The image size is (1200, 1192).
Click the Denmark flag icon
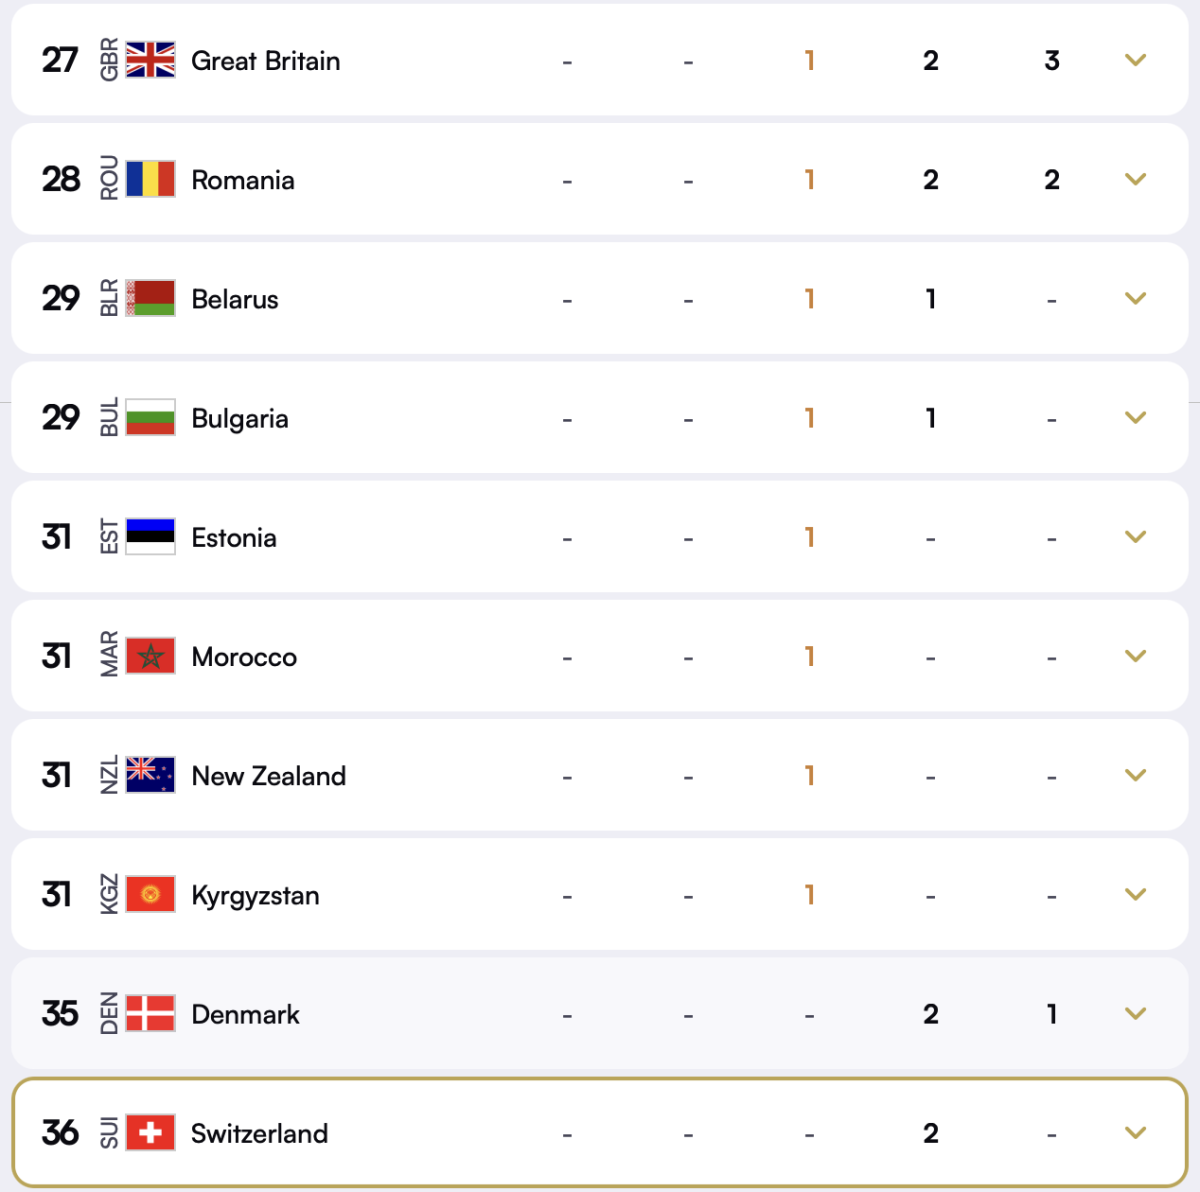152,1013
